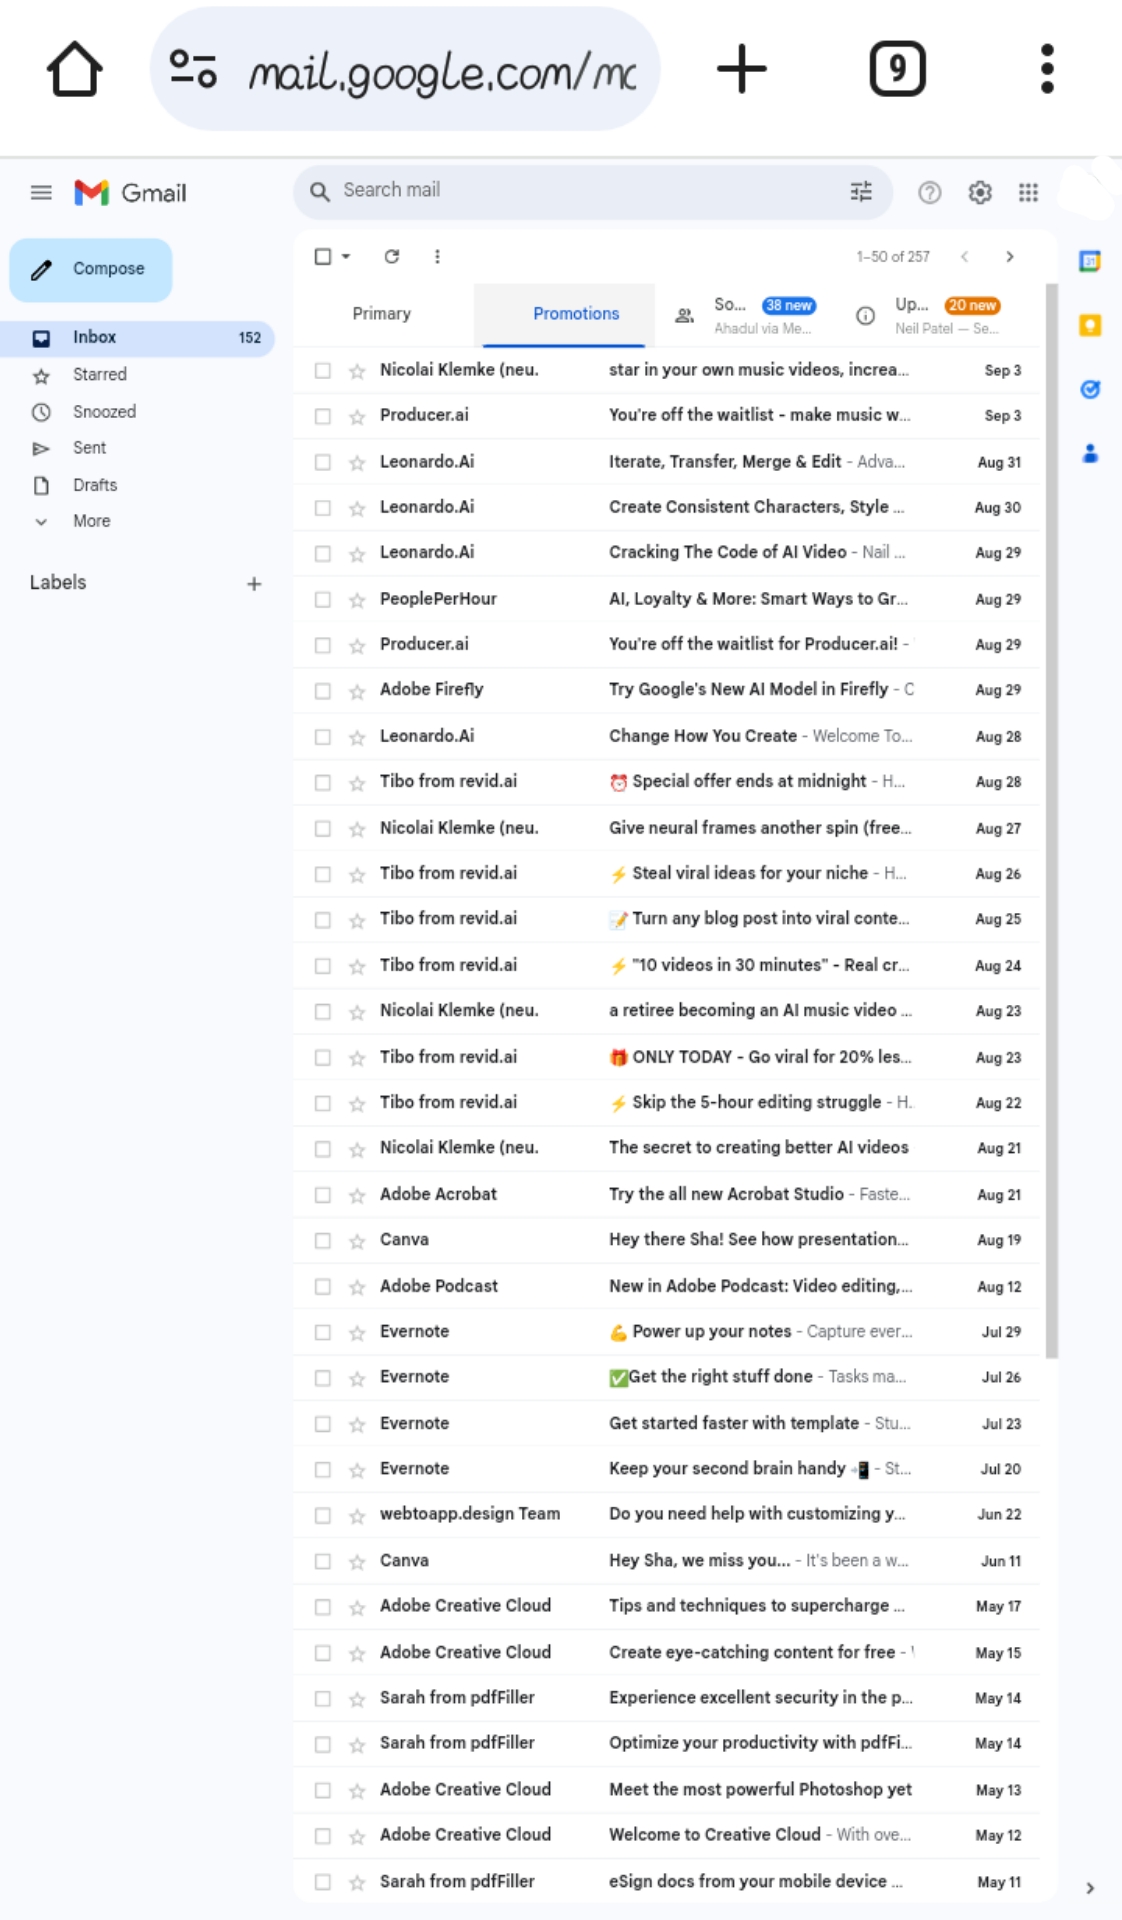
Task: Open the Starred folder
Action: pyautogui.click(x=99, y=375)
